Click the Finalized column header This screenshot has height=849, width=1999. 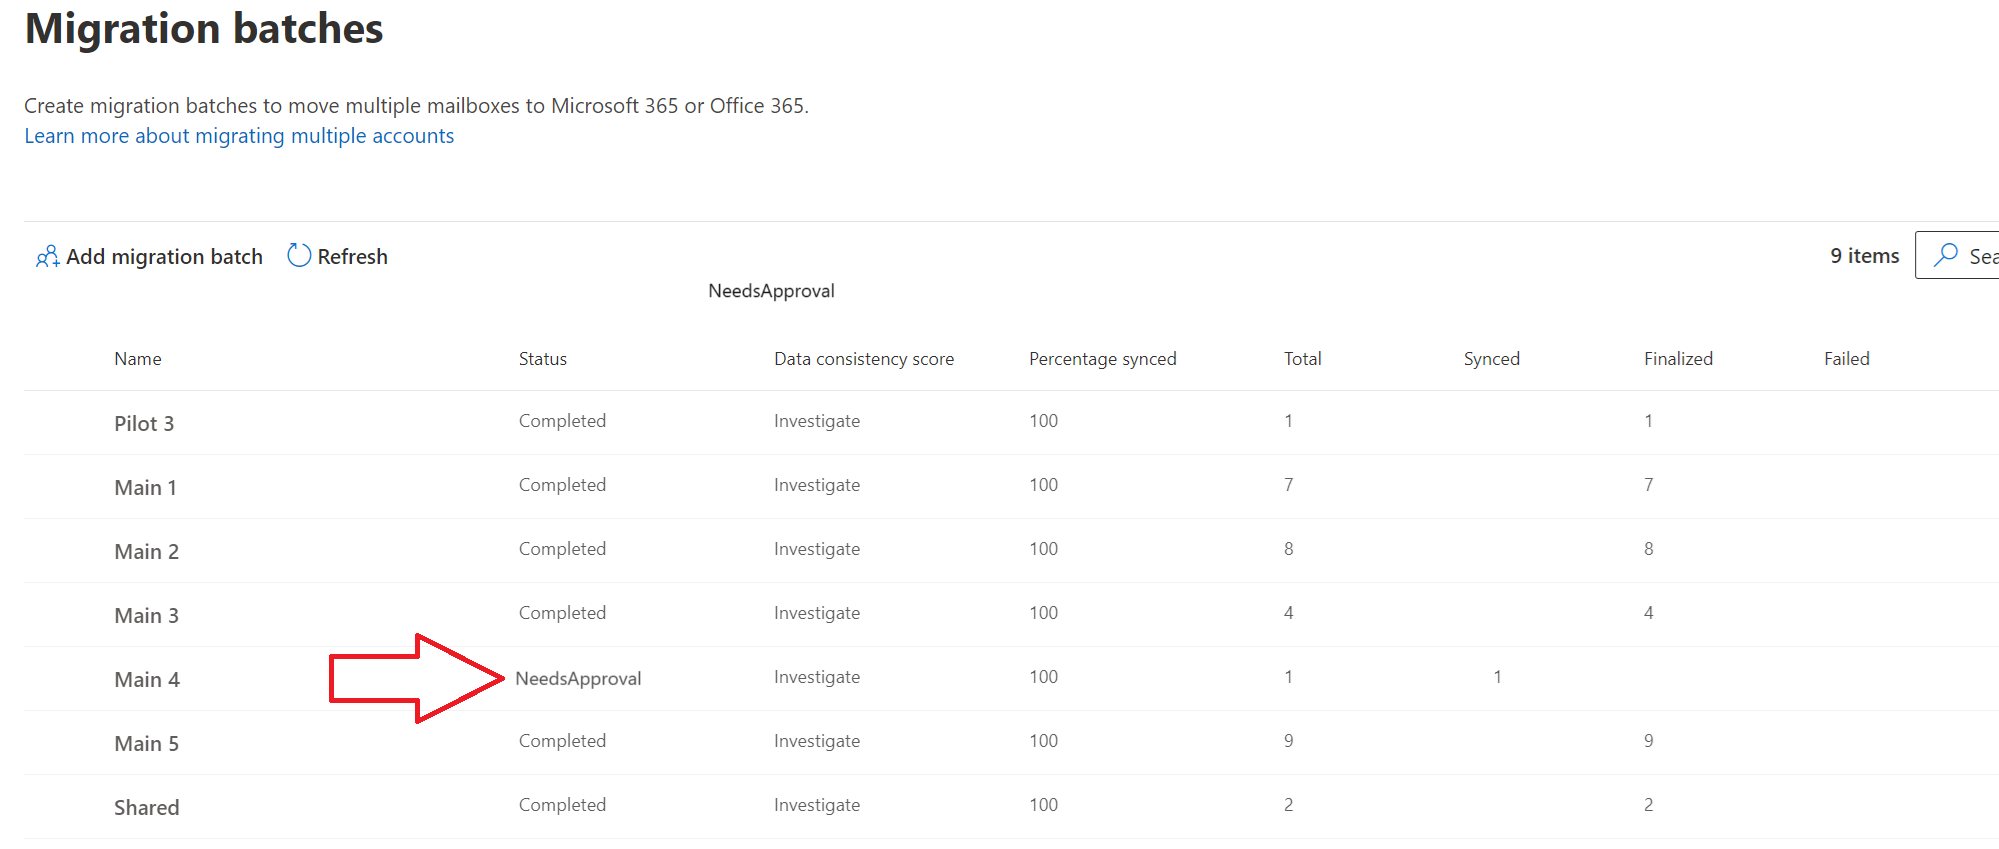click(1677, 359)
